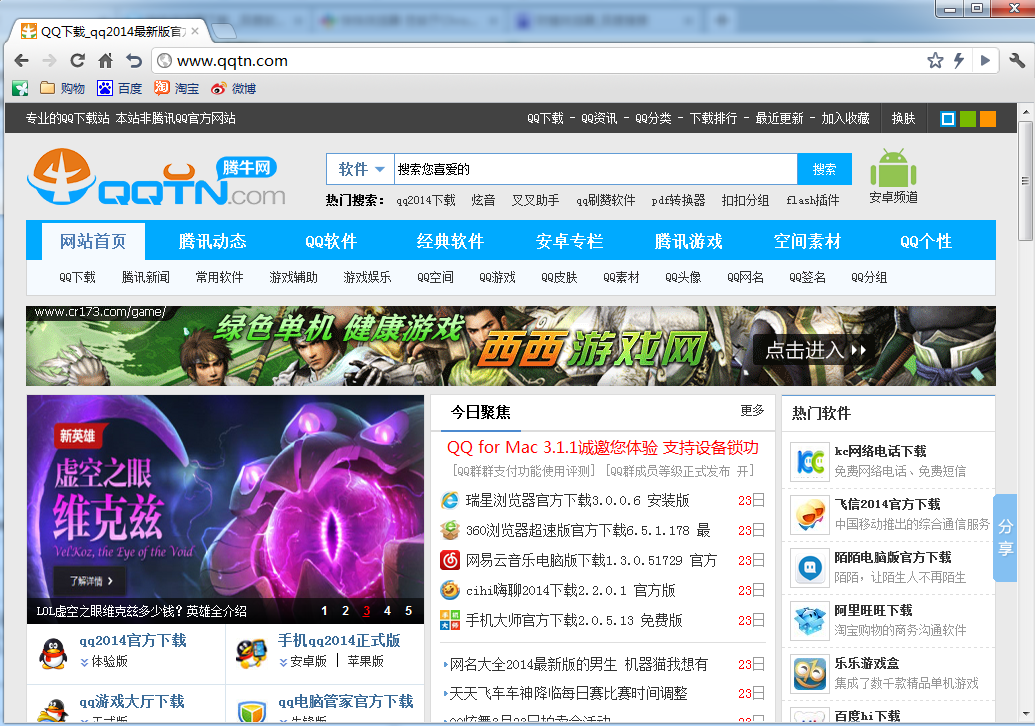This screenshot has width=1035, height=726.
Task: Select the orange skin color swatch
Action: click(x=987, y=119)
